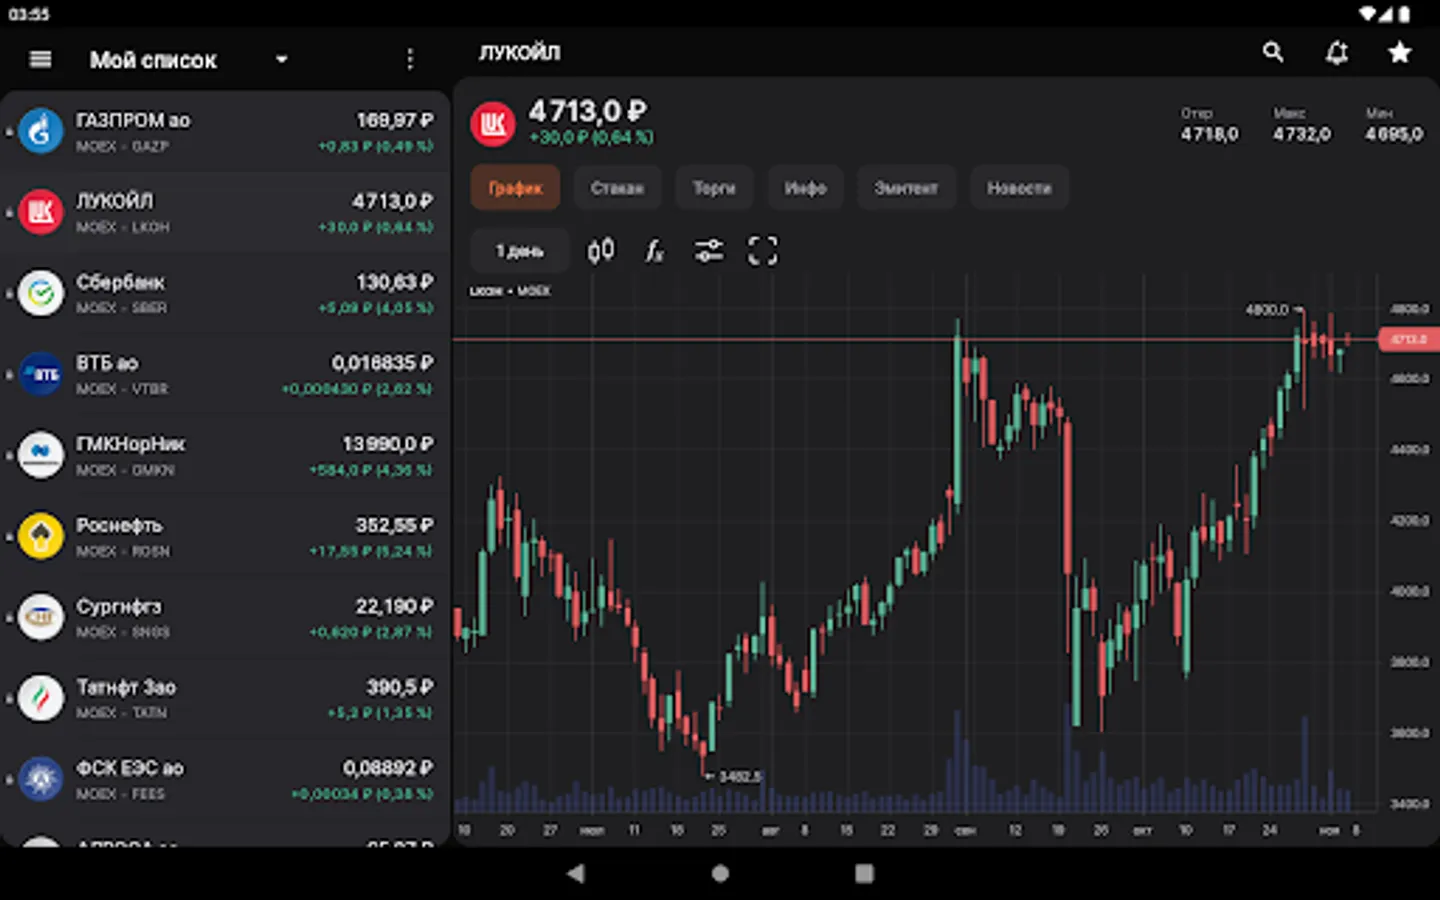Select ЛУКОЙЛ row in the watchlist
Screen dimensions: 1440x900
[x=225, y=213]
